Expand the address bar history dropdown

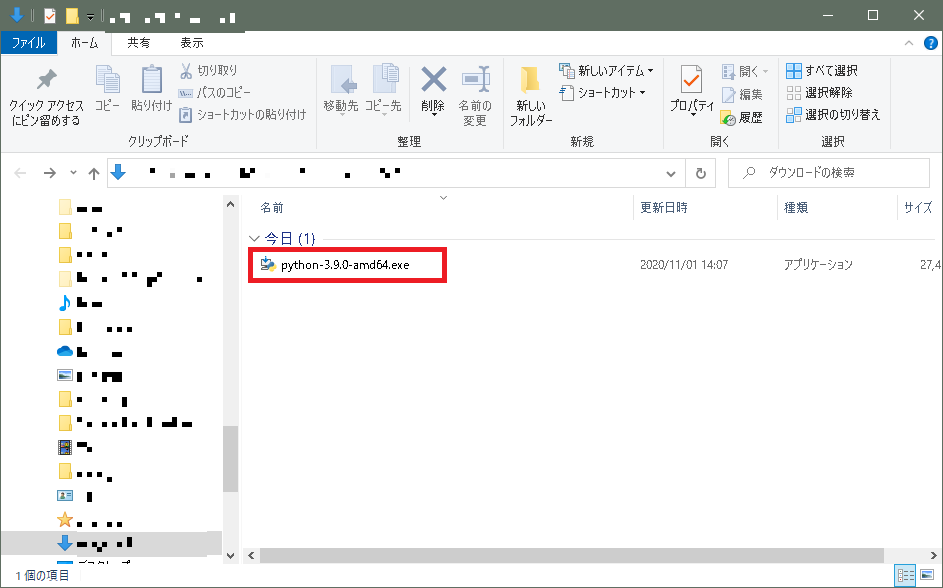tap(671, 174)
